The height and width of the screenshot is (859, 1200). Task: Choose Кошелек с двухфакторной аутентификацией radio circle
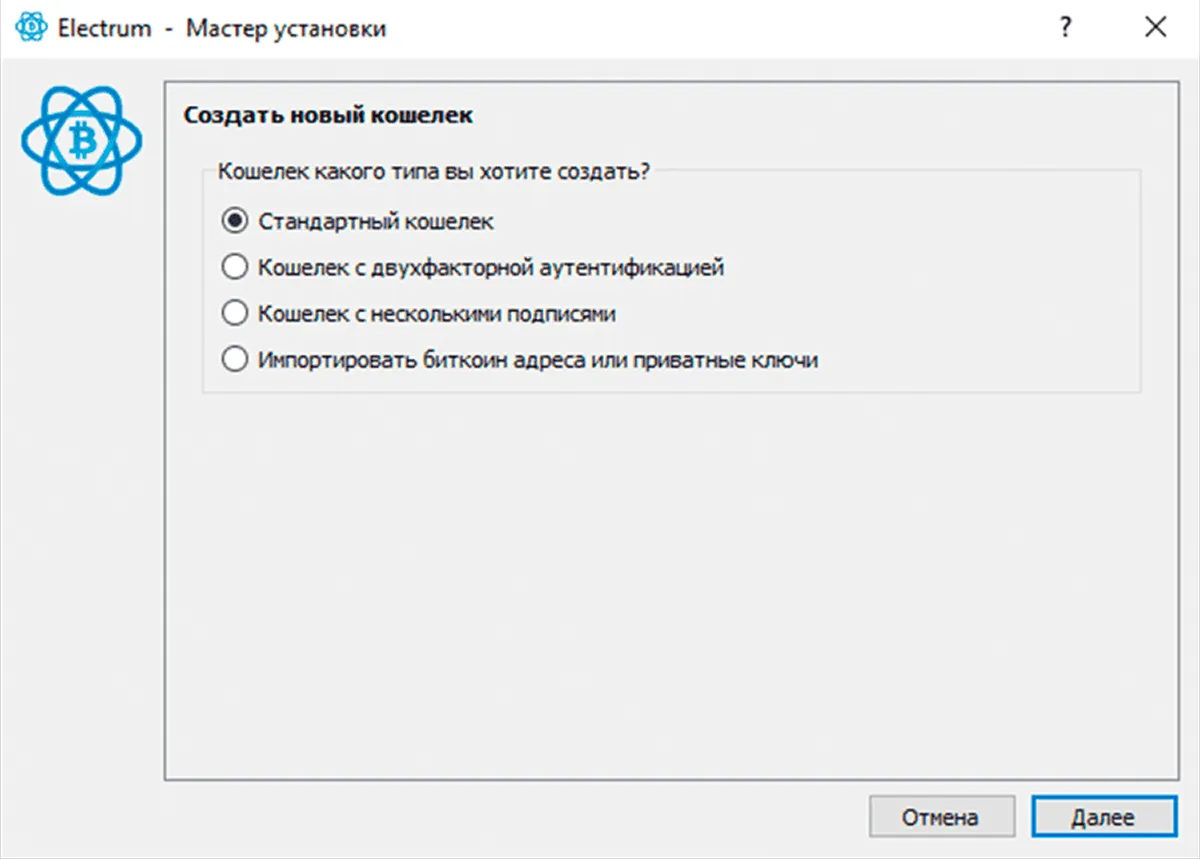234,267
